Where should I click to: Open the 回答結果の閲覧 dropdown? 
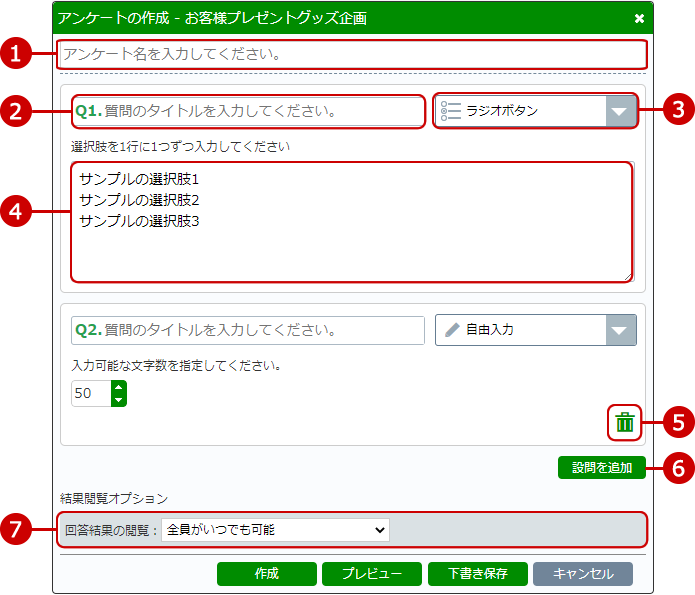[x=275, y=530]
